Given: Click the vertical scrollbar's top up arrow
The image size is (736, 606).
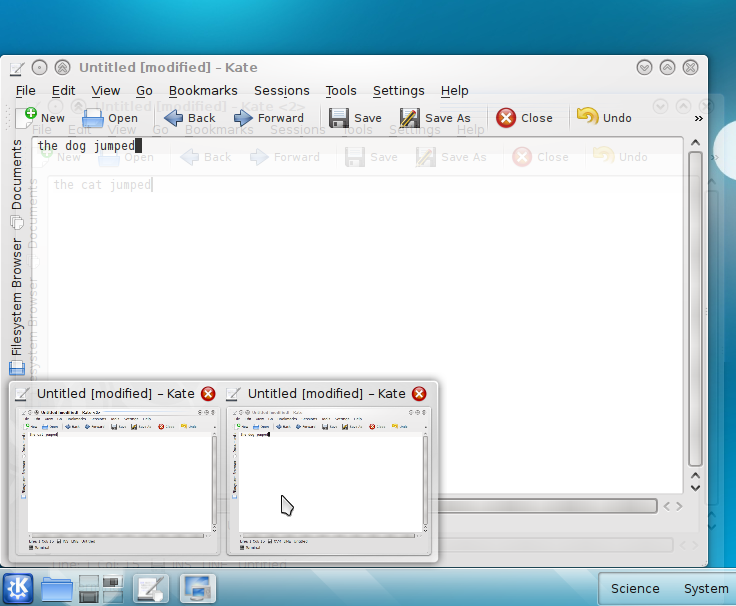Looking at the screenshot, I should pos(696,142).
